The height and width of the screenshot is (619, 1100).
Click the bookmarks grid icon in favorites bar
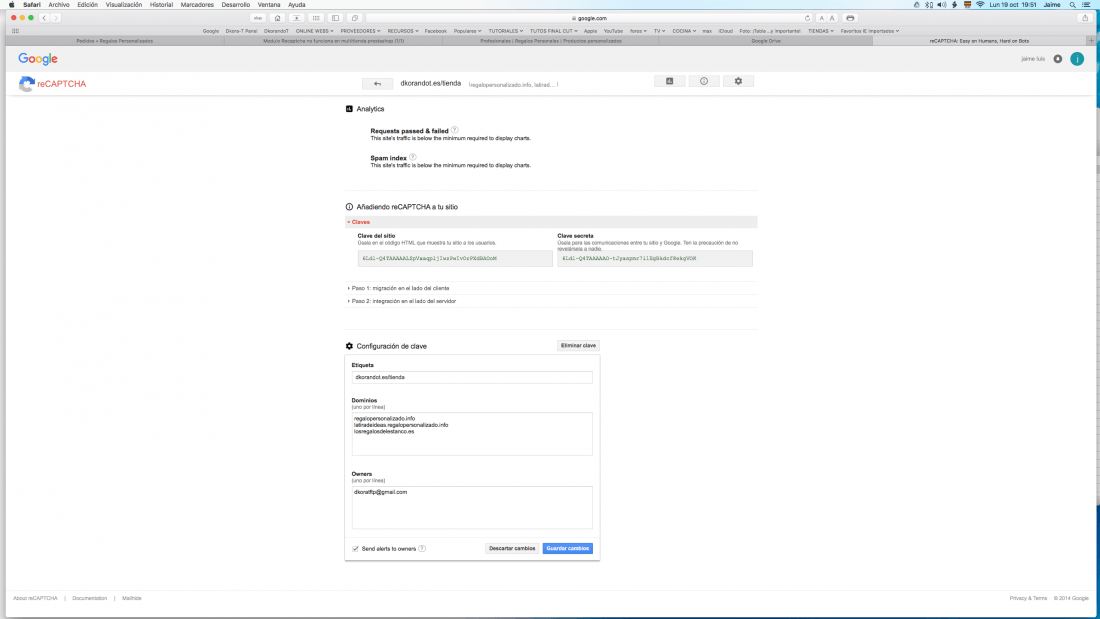pos(15,31)
